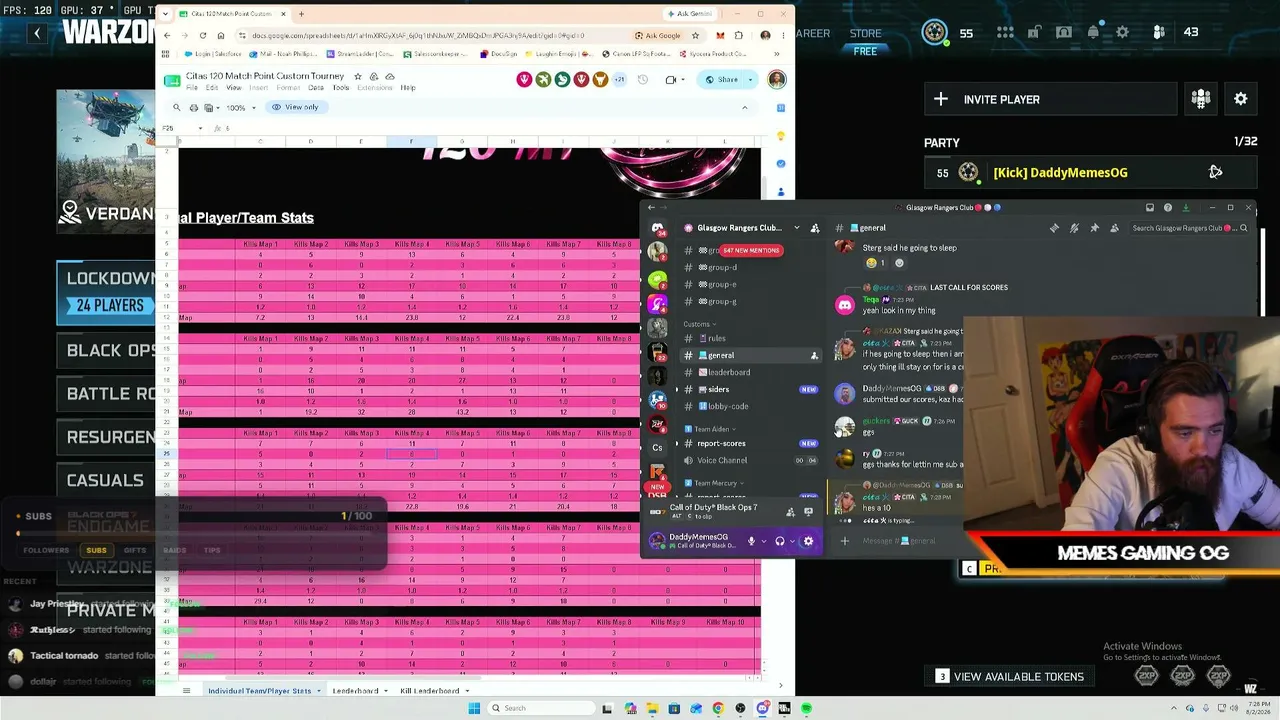Image resolution: width=1280 pixels, height=720 pixels.
Task: Open the leaderboard channel in Discord
Action: (729, 372)
